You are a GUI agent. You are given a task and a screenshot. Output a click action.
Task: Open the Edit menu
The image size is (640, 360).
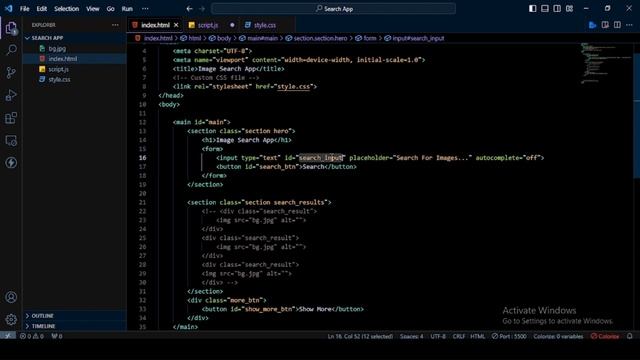click(x=42, y=9)
